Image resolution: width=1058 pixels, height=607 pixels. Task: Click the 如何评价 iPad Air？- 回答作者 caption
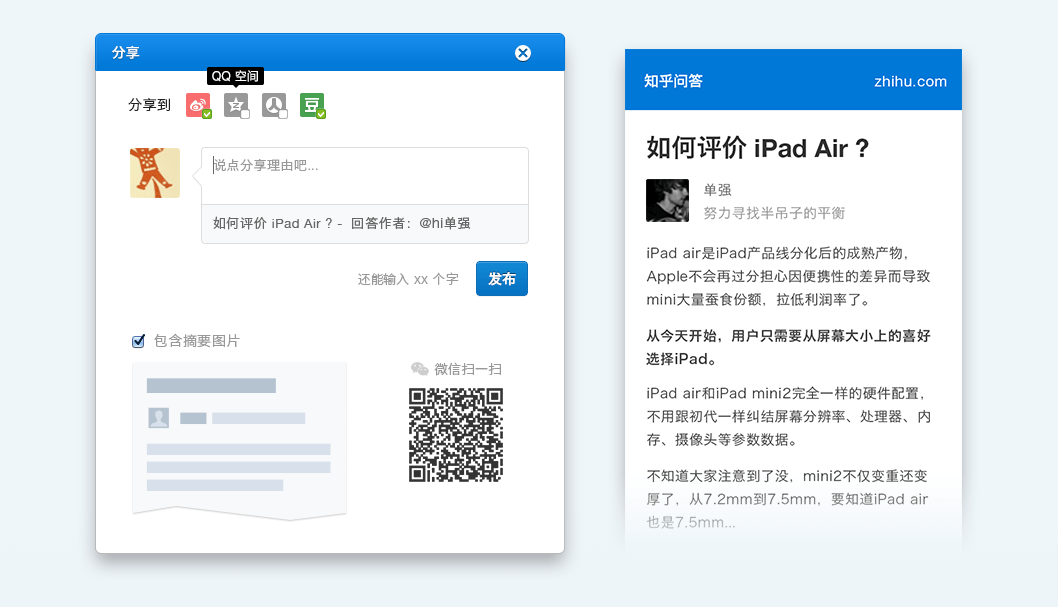[341, 223]
